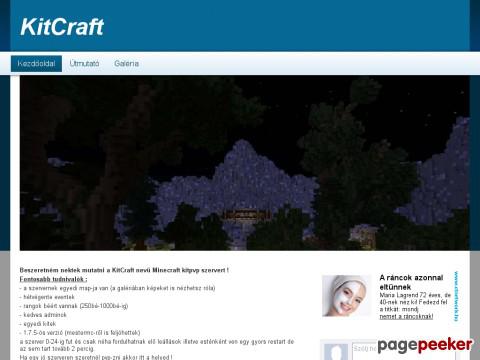Image resolution: width=480 pixels, height=360 pixels.
Task: Switch to the Útmutató tab
Action: click(84, 63)
